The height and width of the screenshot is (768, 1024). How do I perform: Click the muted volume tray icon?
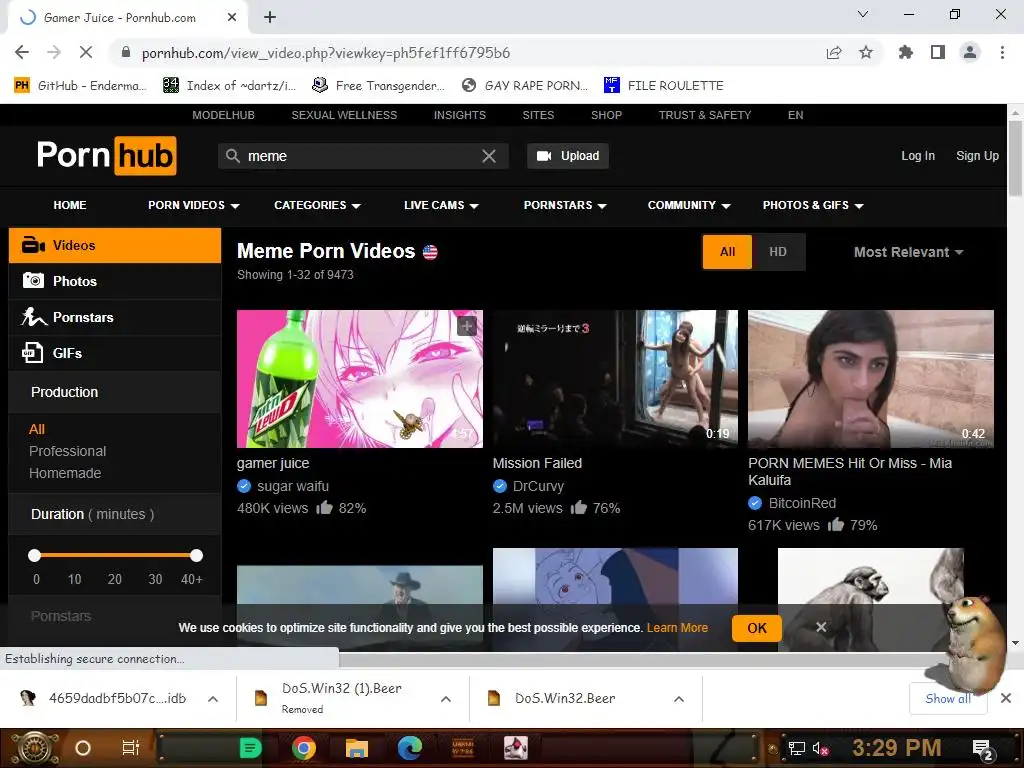[820, 748]
